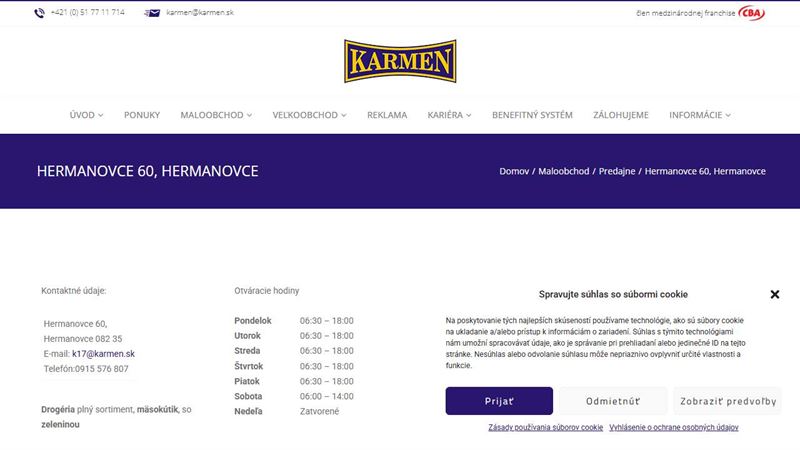Click the Hermanovce 60 breadcrumb entry
The width and height of the screenshot is (800, 450).
point(705,171)
